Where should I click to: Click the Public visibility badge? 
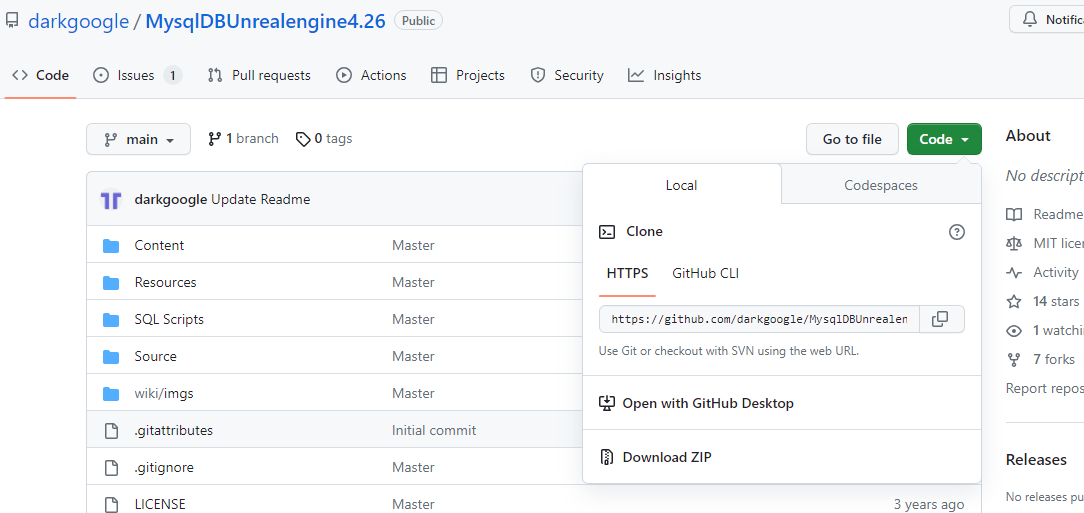(418, 21)
